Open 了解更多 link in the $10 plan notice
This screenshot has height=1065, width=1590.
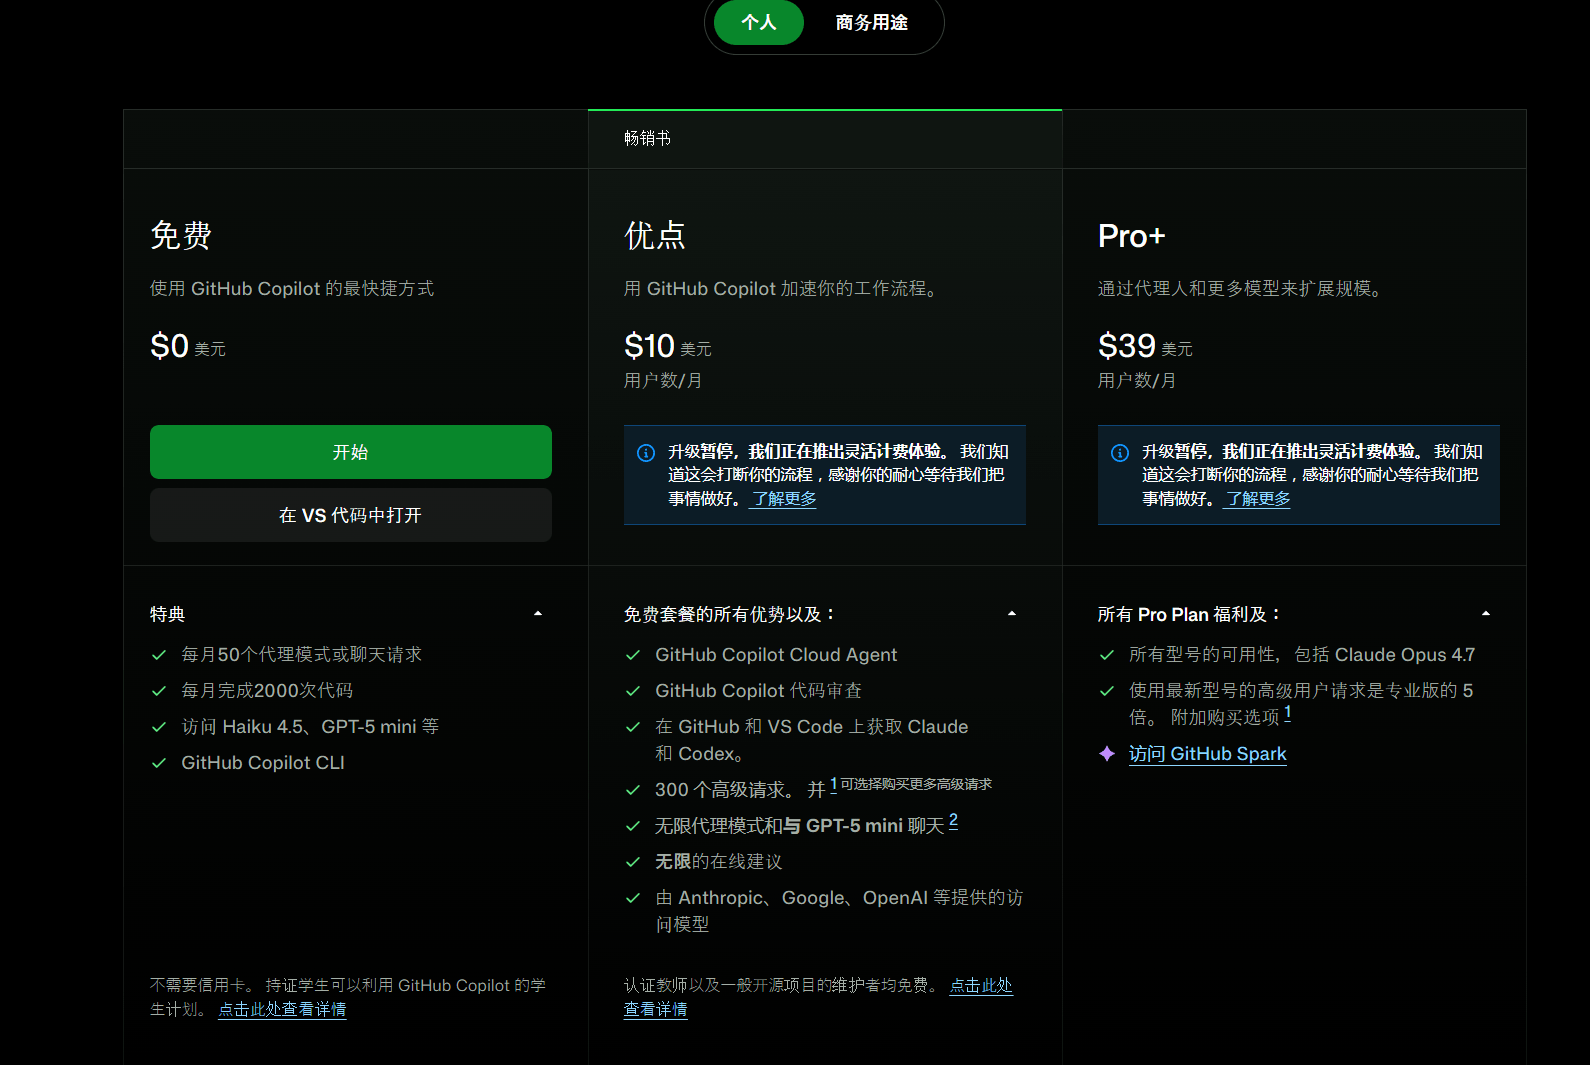point(783,498)
